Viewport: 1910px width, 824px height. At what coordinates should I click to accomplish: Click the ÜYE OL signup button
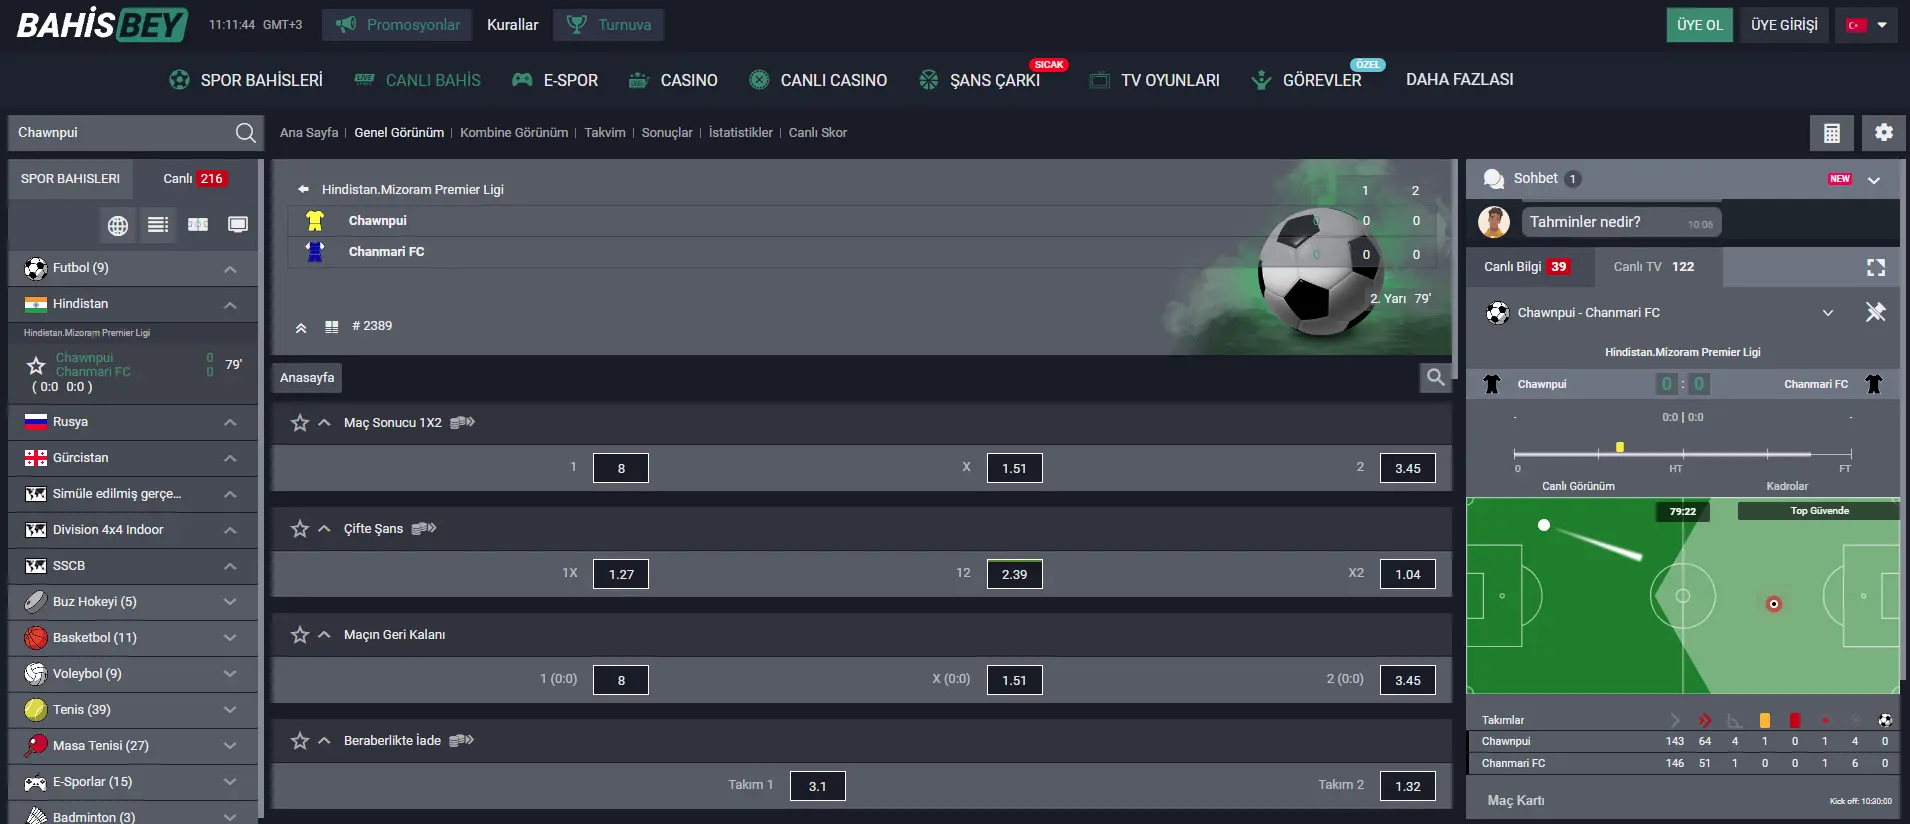[1700, 25]
